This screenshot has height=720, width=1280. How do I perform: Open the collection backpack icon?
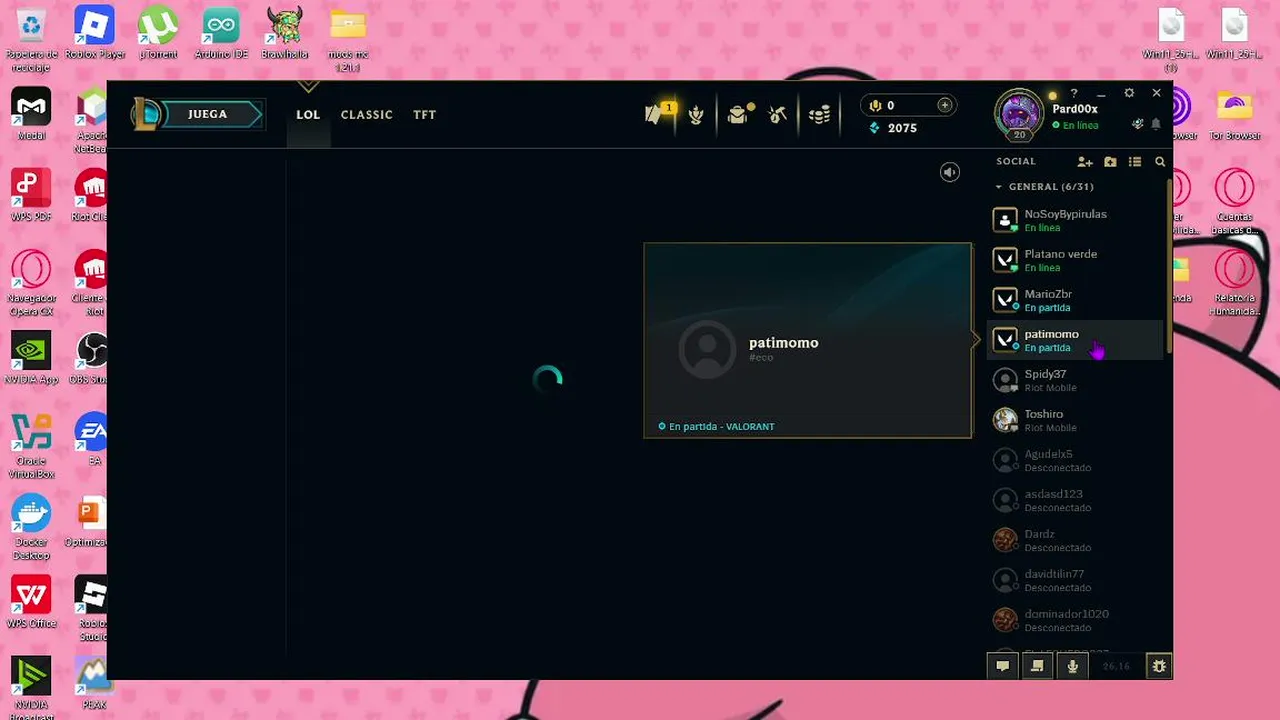click(x=739, y=115)
